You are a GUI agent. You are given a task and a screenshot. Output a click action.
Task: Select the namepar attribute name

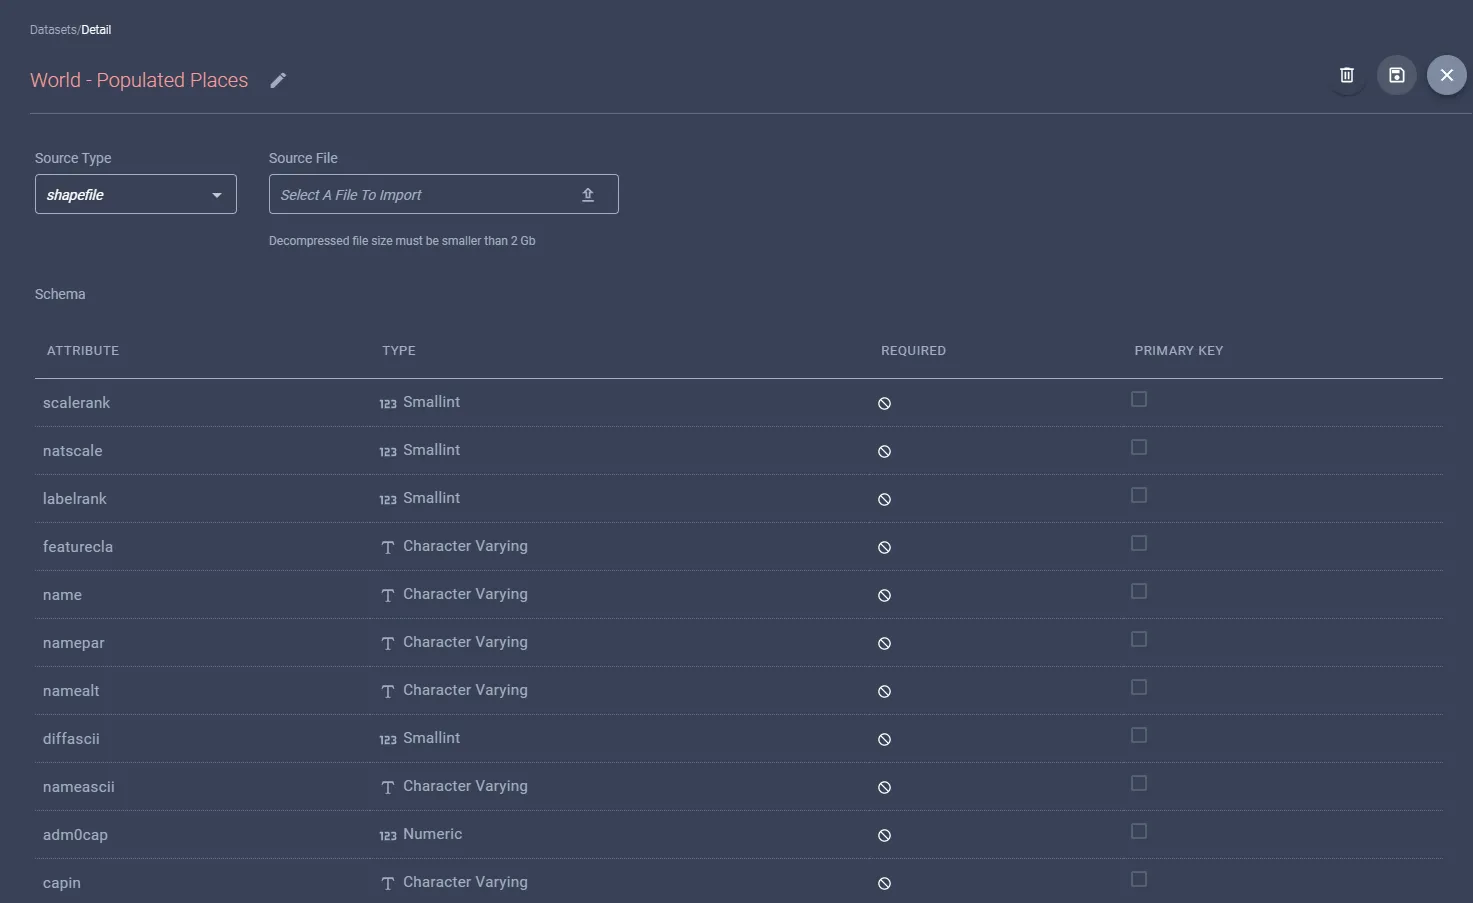(x=74, y=643)
